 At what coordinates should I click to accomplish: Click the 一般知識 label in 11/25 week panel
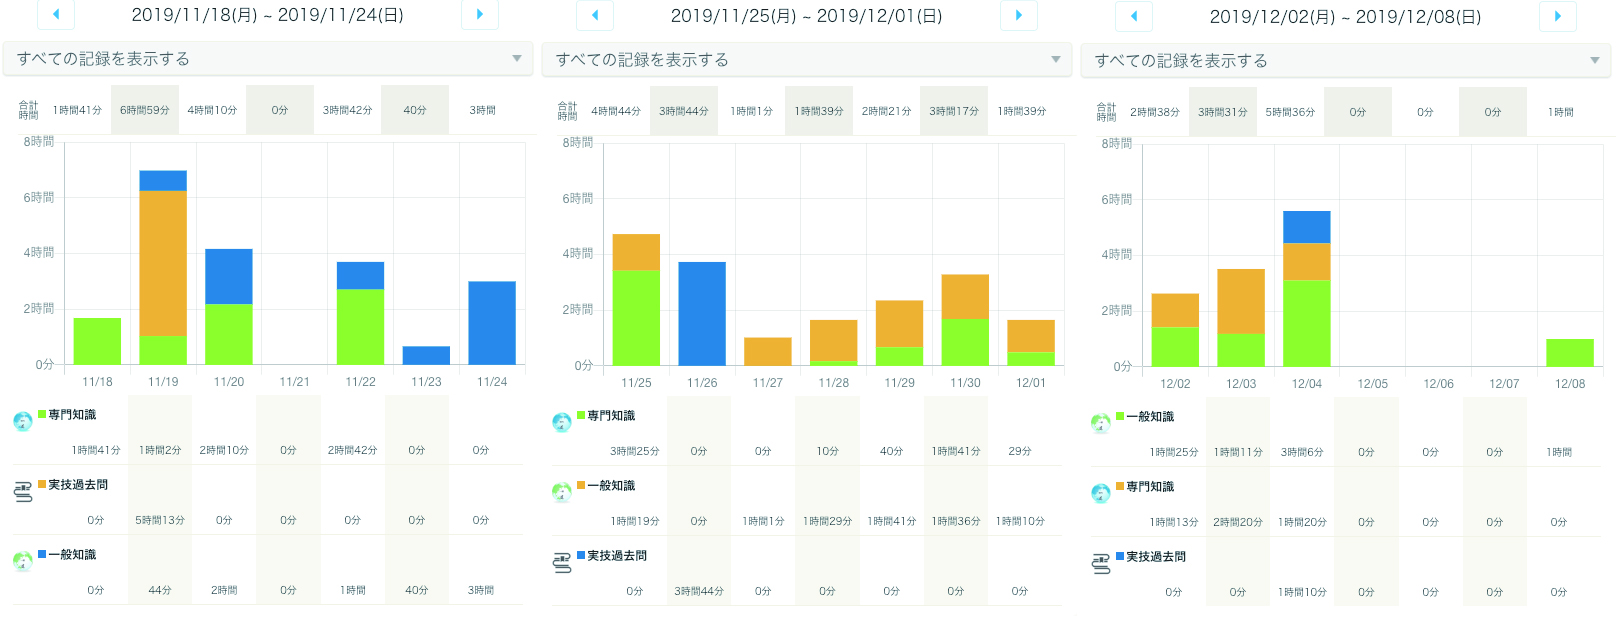(x=611, y=485)
